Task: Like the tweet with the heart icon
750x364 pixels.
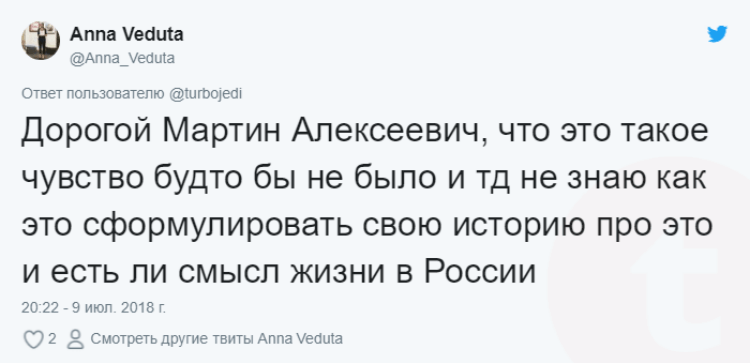Action: tap(33, 340)
